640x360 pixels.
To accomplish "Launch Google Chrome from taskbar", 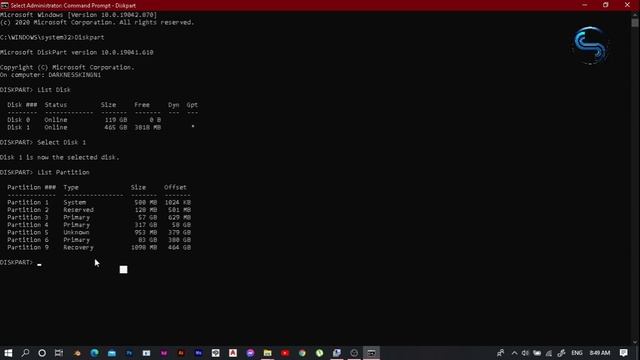I will (302, 353).
